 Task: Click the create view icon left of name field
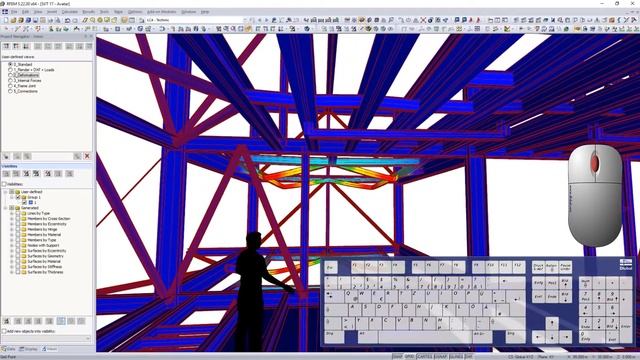[x=6, y=156]
